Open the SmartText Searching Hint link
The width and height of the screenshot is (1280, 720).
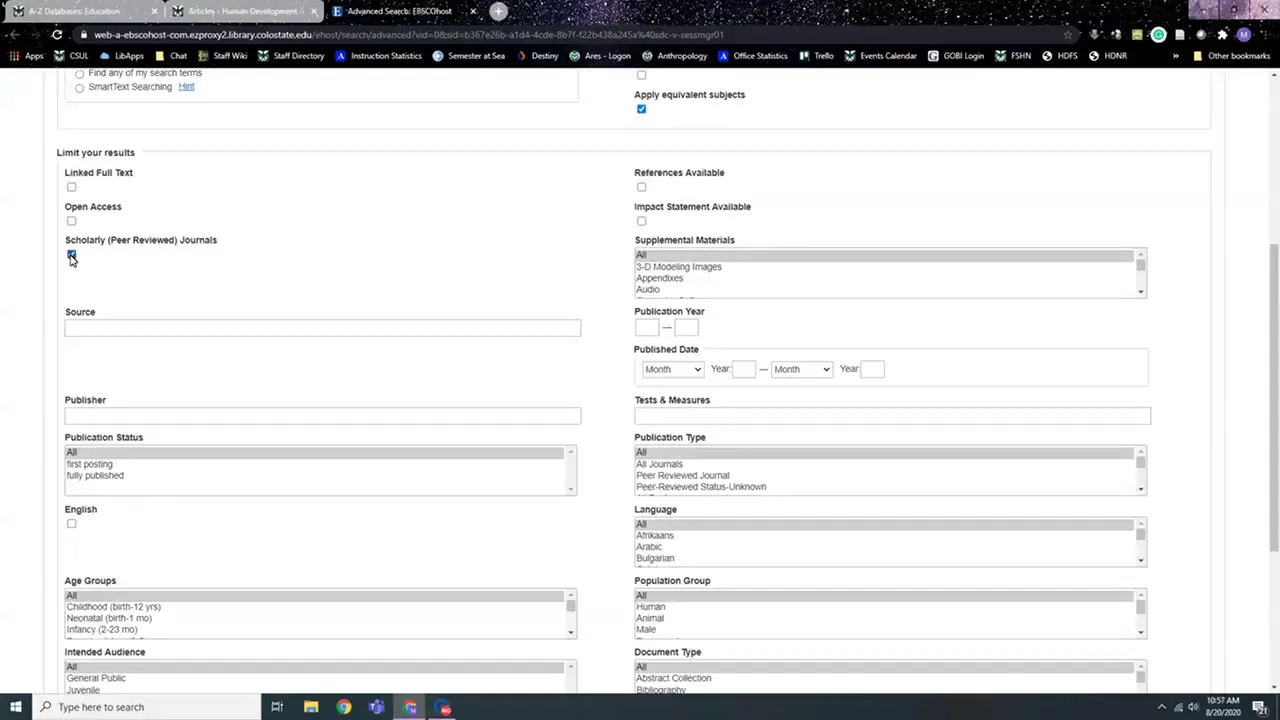pos(186,87)
